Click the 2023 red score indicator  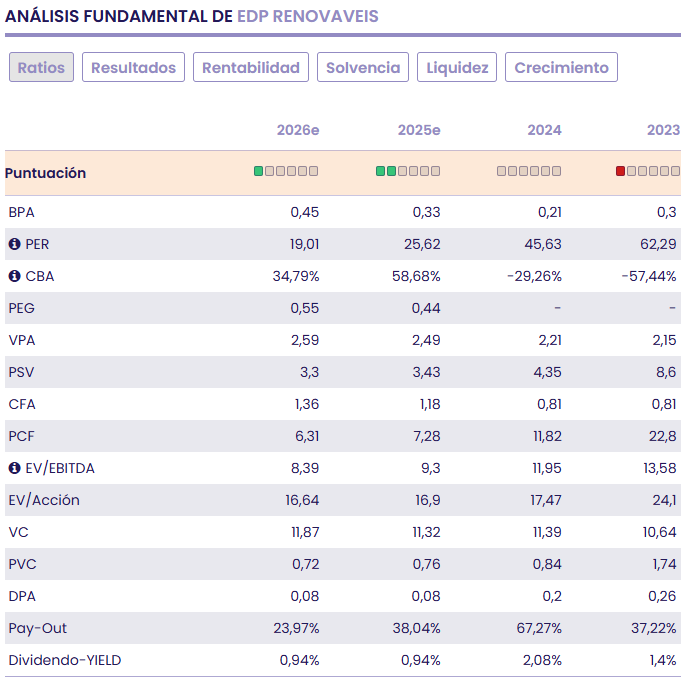648,172
